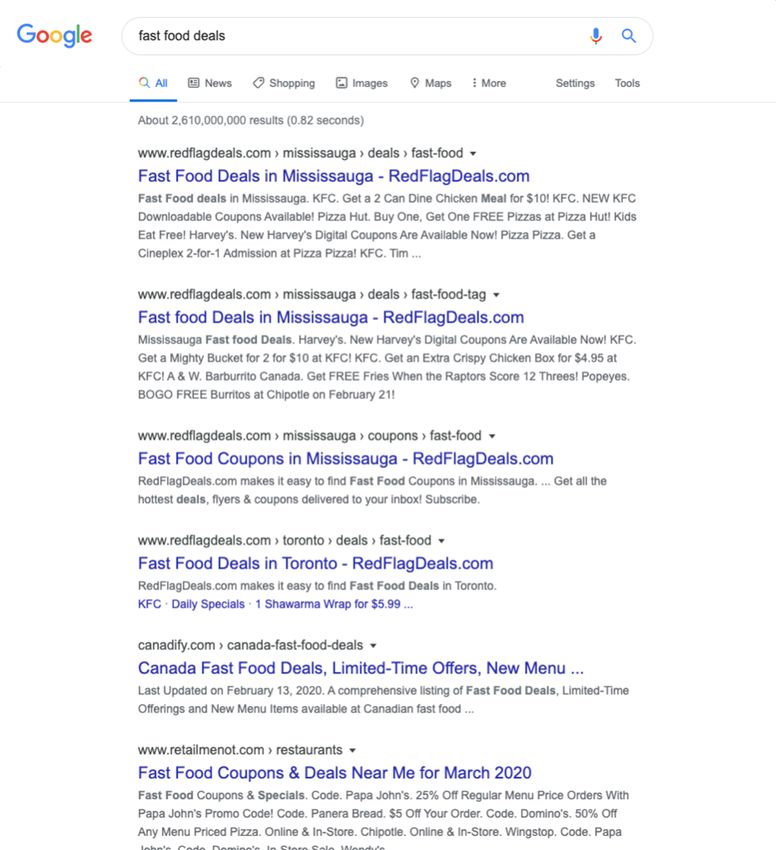Expand dropdown arrow next to the fast-food-tag URL
The height and width of the screenshot is (850, 776).
pos(496,295)
